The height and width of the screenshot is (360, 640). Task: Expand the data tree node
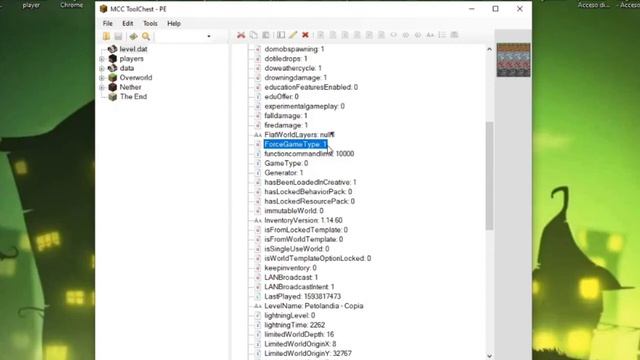click(x=102, y=68)
